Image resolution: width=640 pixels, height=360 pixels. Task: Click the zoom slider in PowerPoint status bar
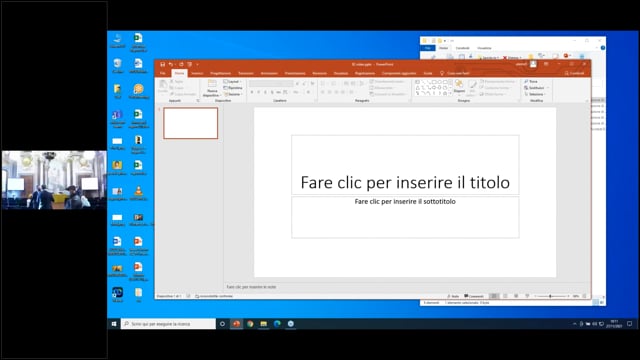click(x=551, y=296)
